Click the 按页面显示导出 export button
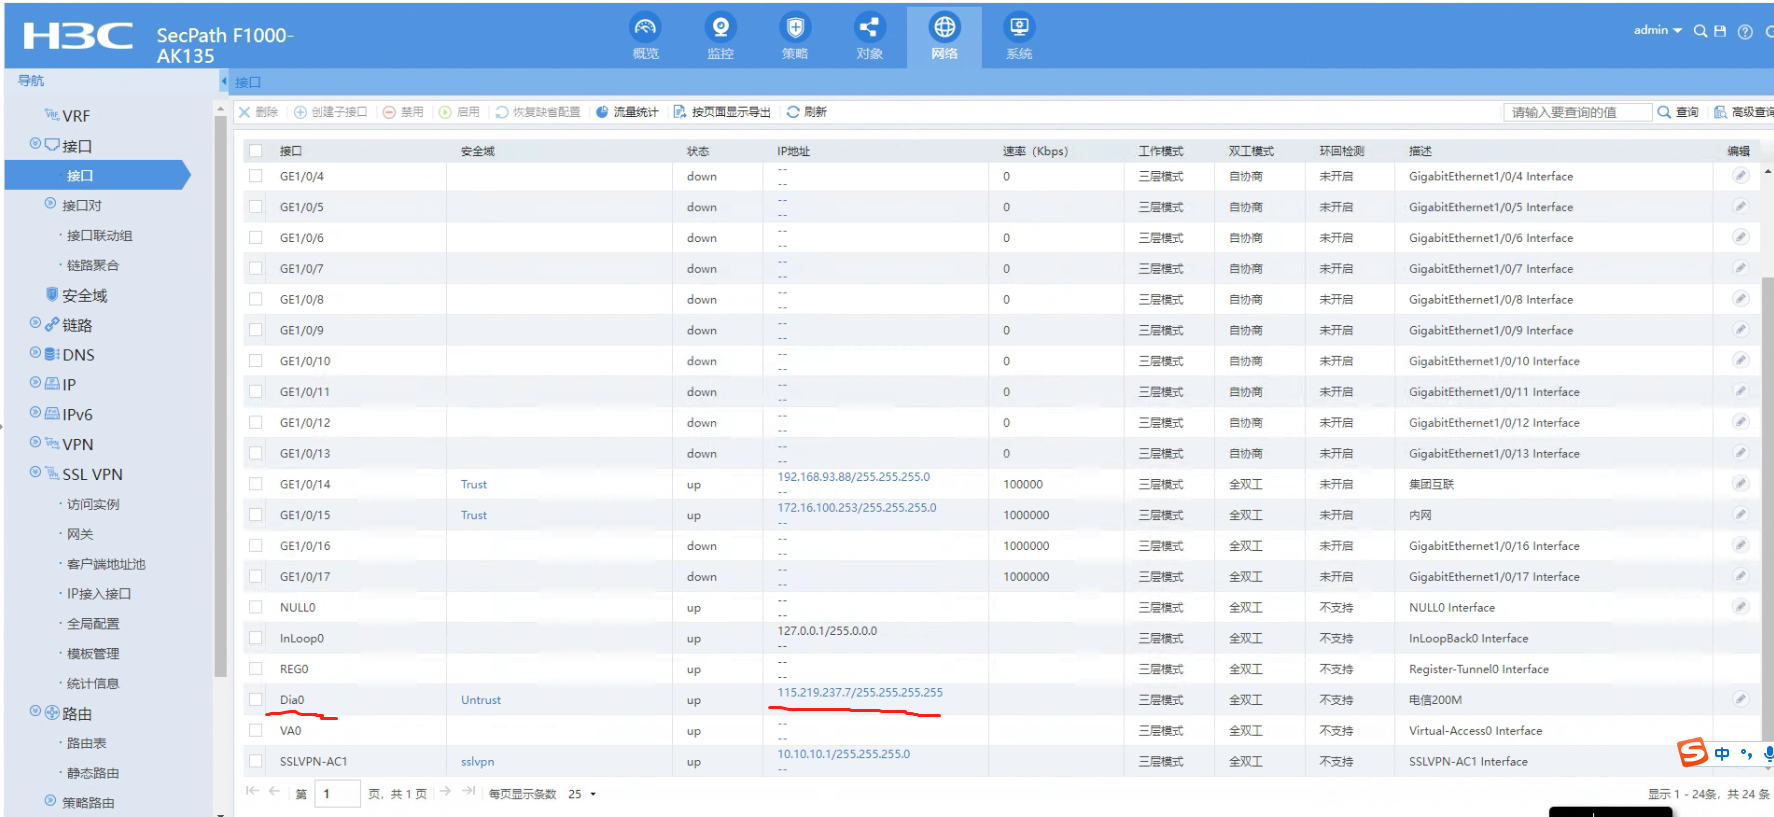This screenshot has width=1774, height=817. click(x=722, y=112)
